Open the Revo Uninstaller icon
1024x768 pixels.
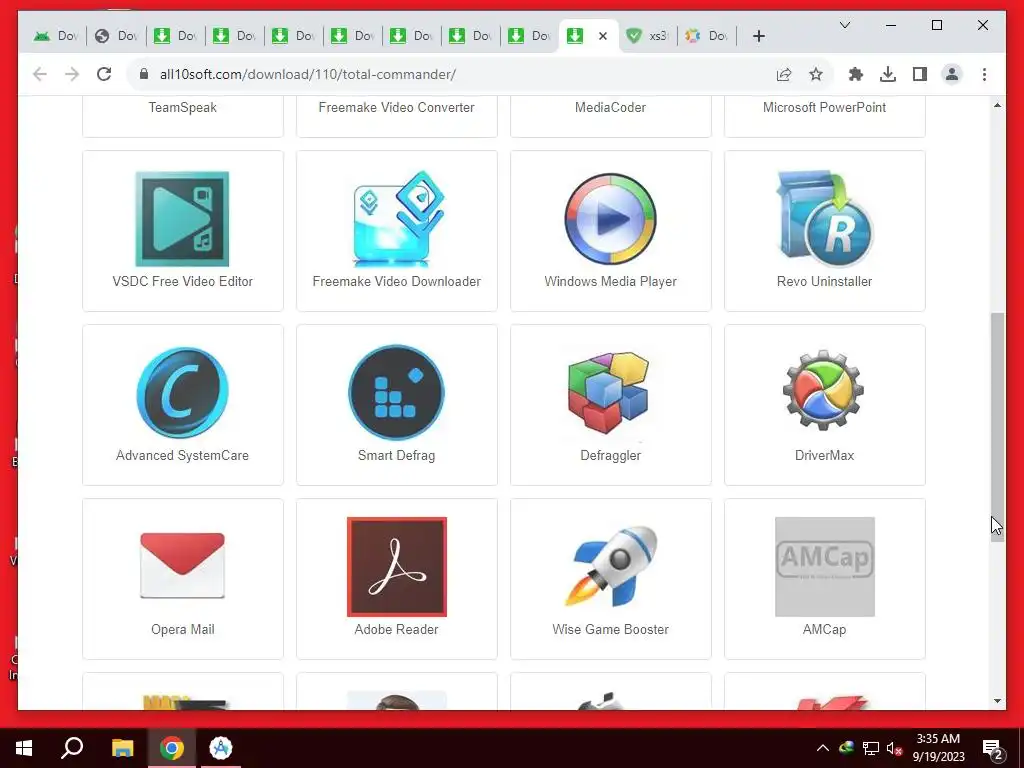[x=824, y=219]
